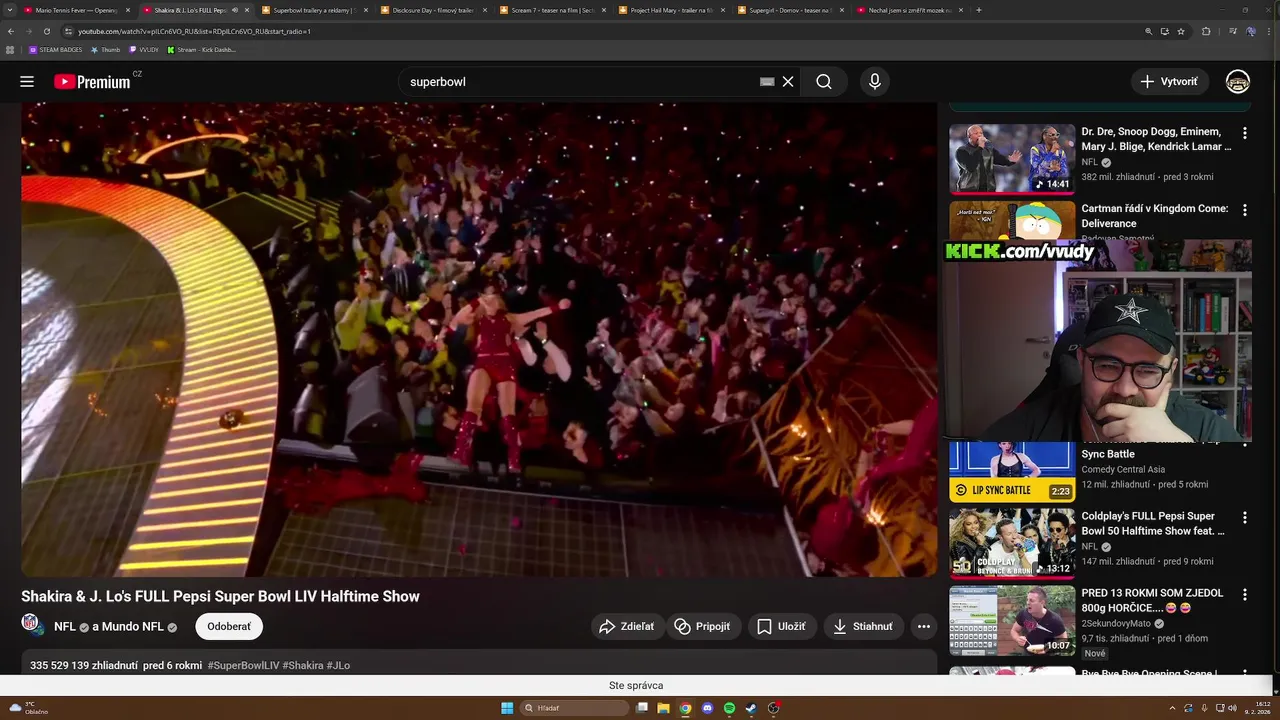Open the Stream - Kick Dashboard bookmark
The height and width of the screenshot is (720, 1280).
(x=202, y=49)
